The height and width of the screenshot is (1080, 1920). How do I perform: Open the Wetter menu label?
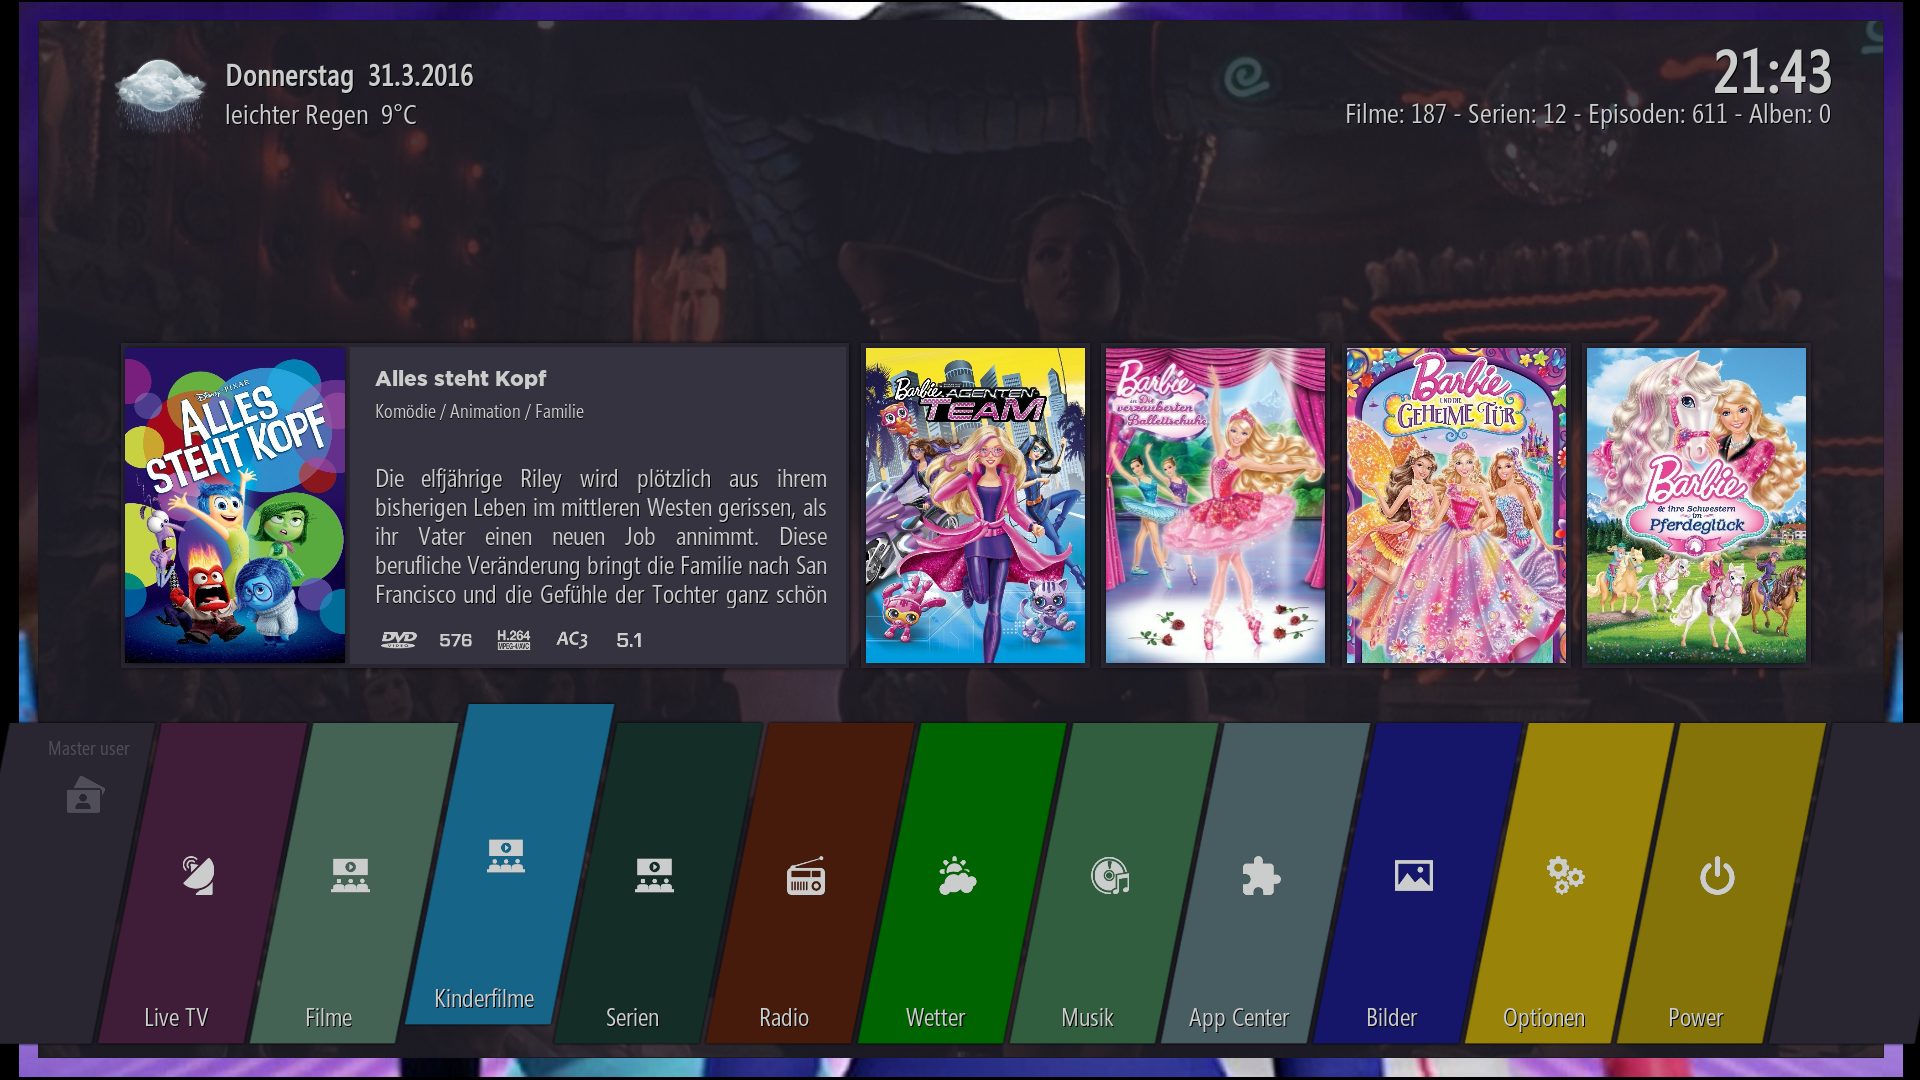click(x=935, y=1018)
